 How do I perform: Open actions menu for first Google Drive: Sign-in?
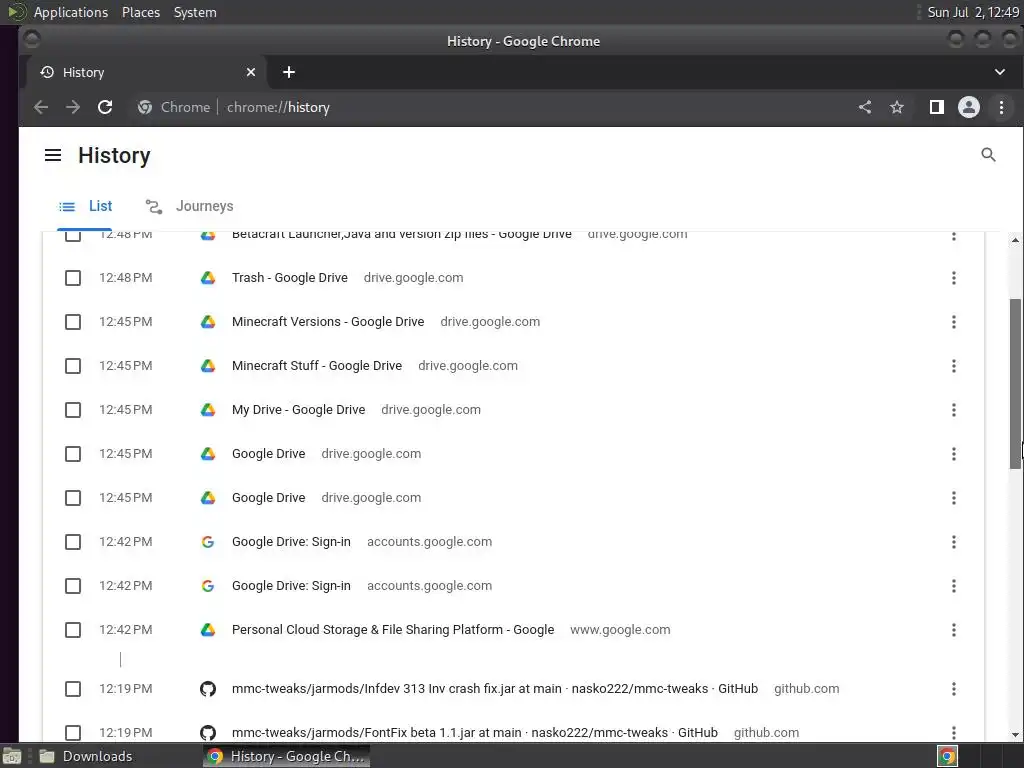[953, 542]
